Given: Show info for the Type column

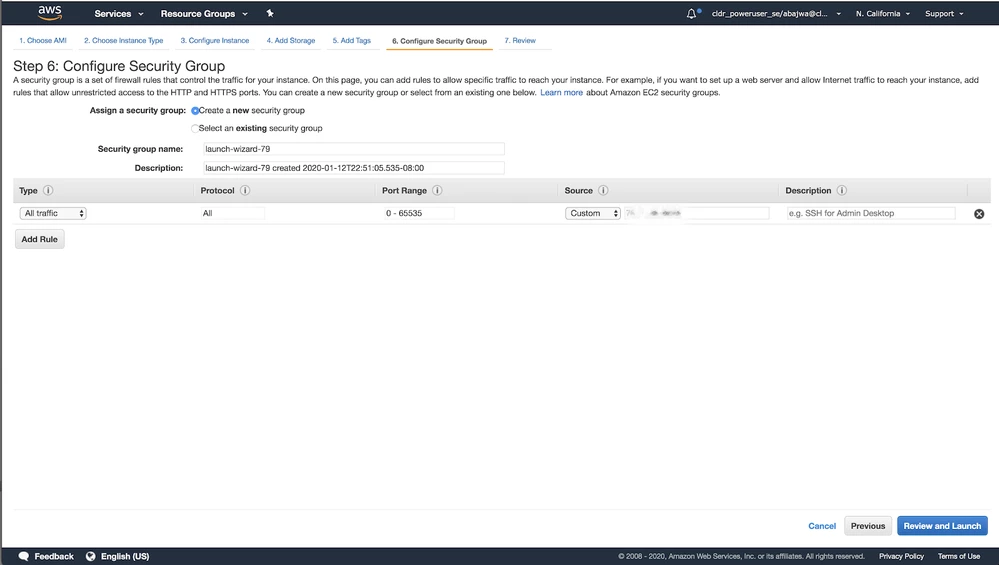Looking at the screenshot, I should [x=48, y=190].
